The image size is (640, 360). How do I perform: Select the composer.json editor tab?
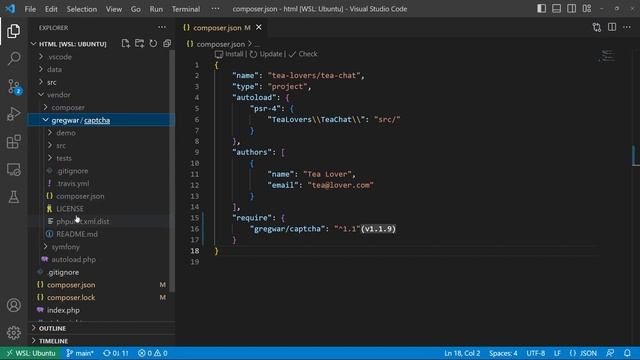222,28
